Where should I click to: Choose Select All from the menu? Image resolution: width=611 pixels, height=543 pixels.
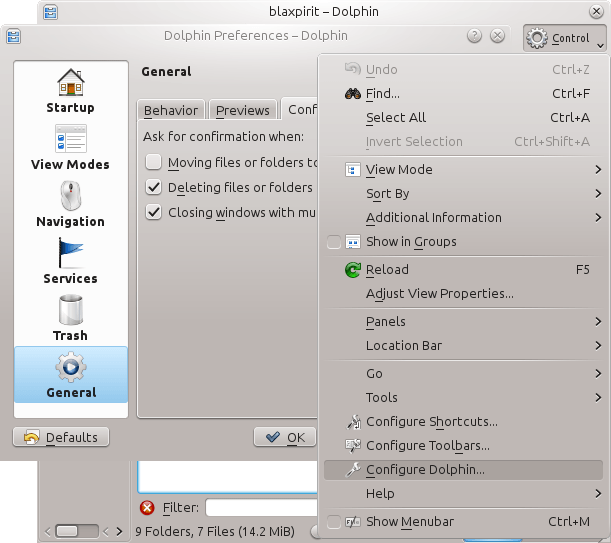[x=463, y=118]
